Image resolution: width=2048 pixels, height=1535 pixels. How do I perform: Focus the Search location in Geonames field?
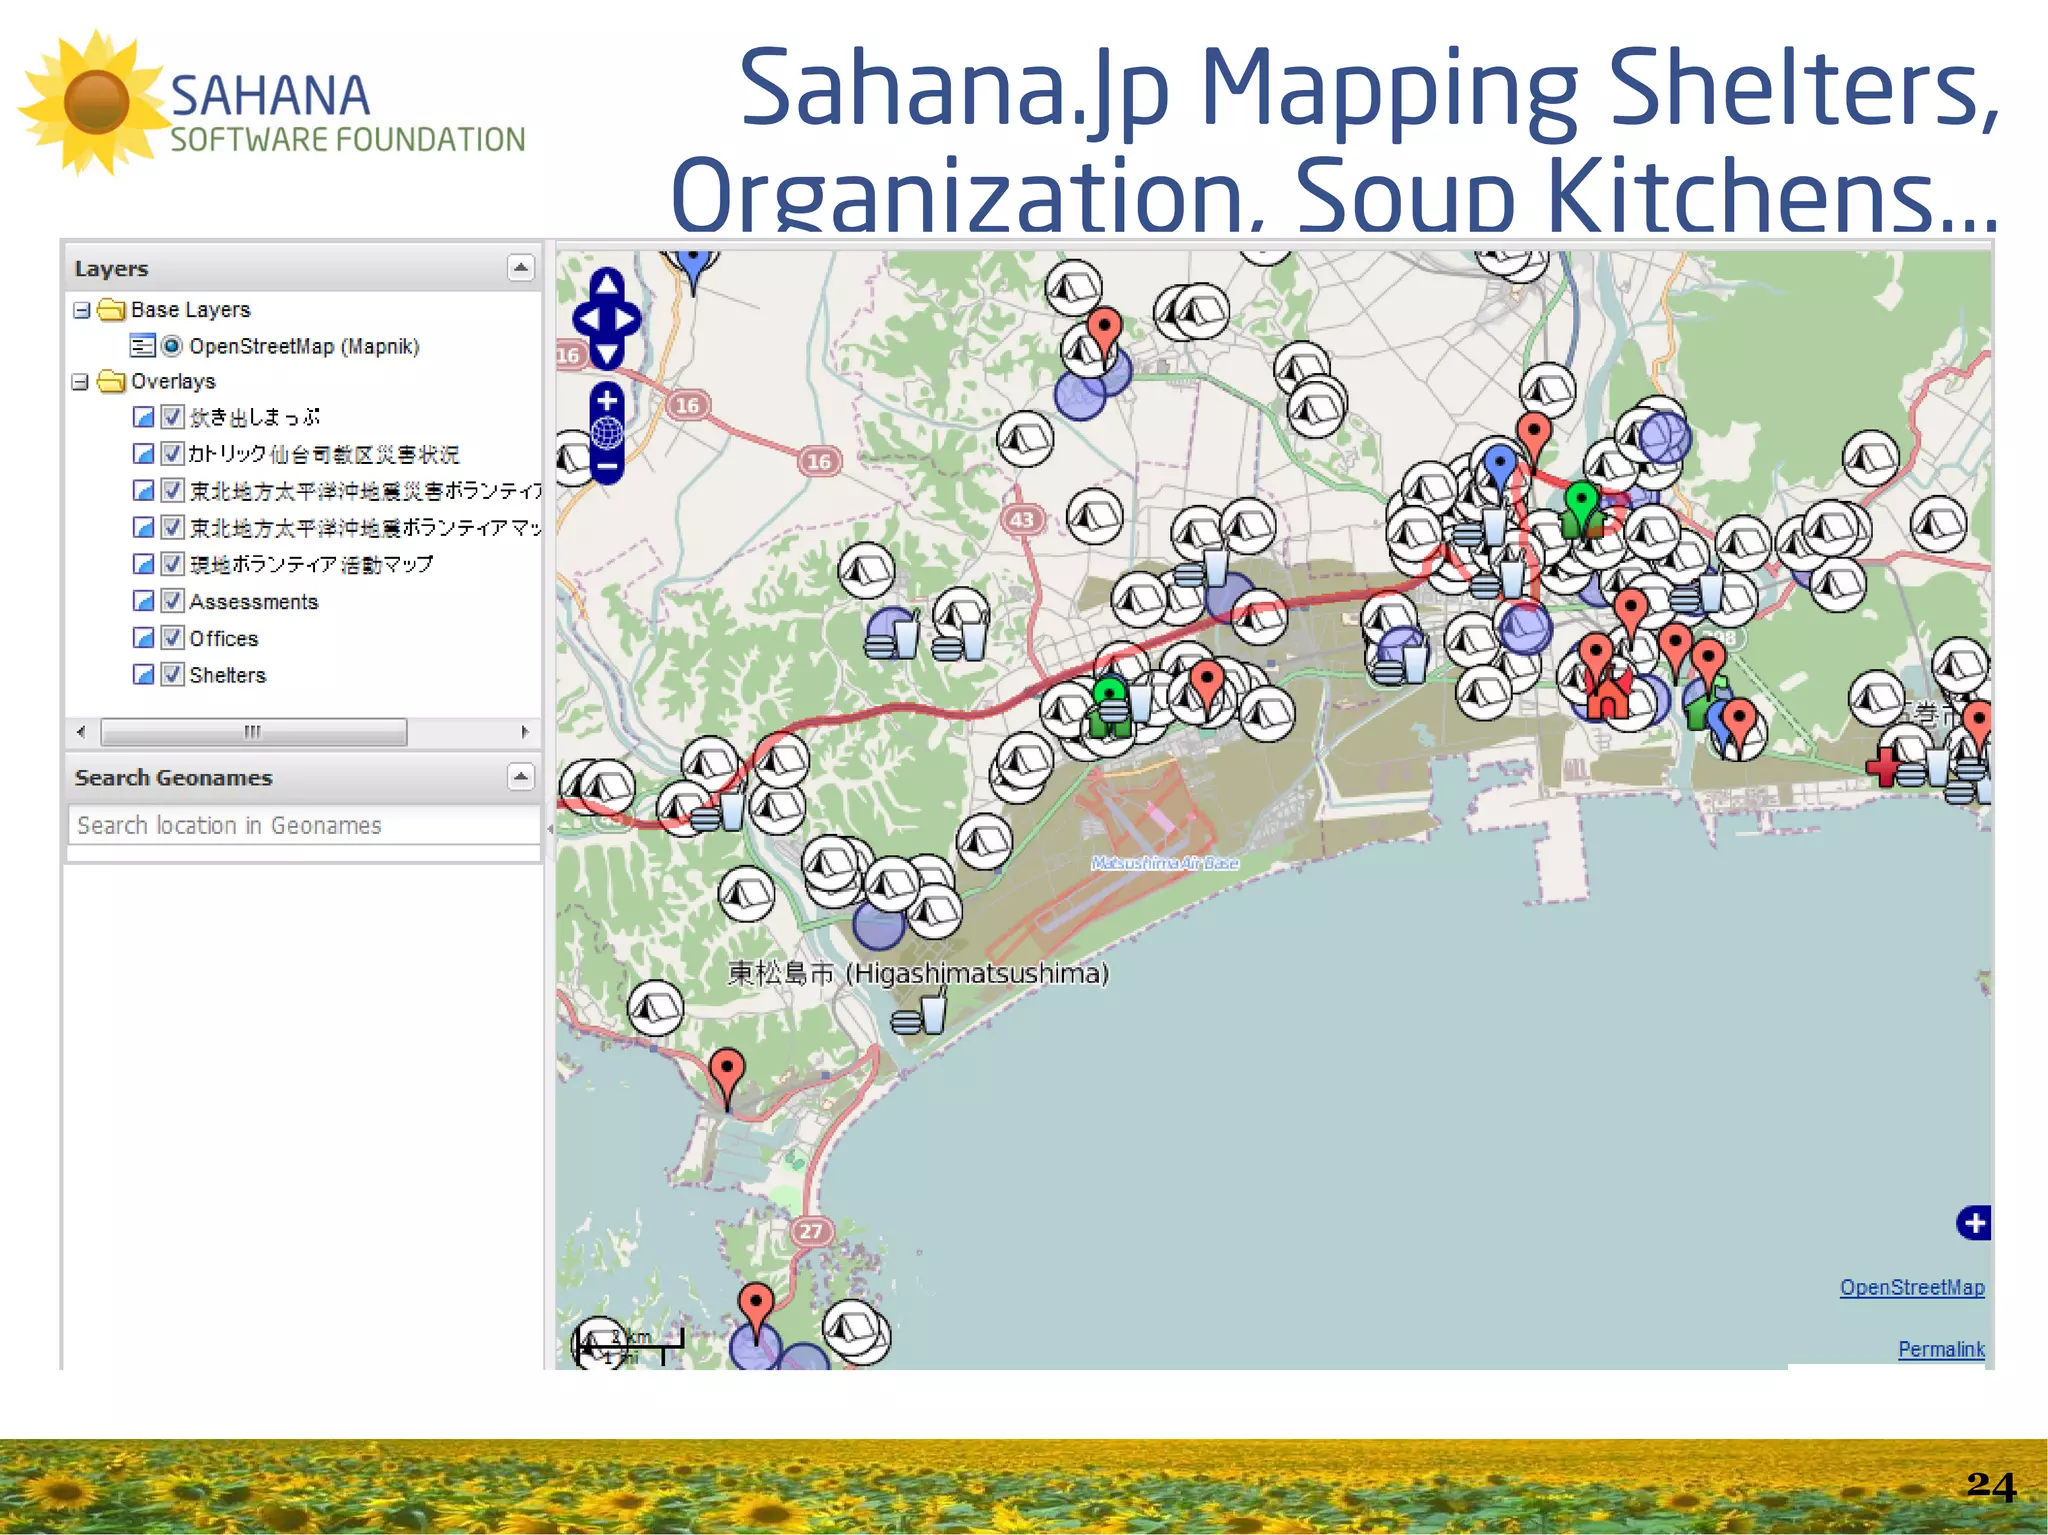(304, 825)
